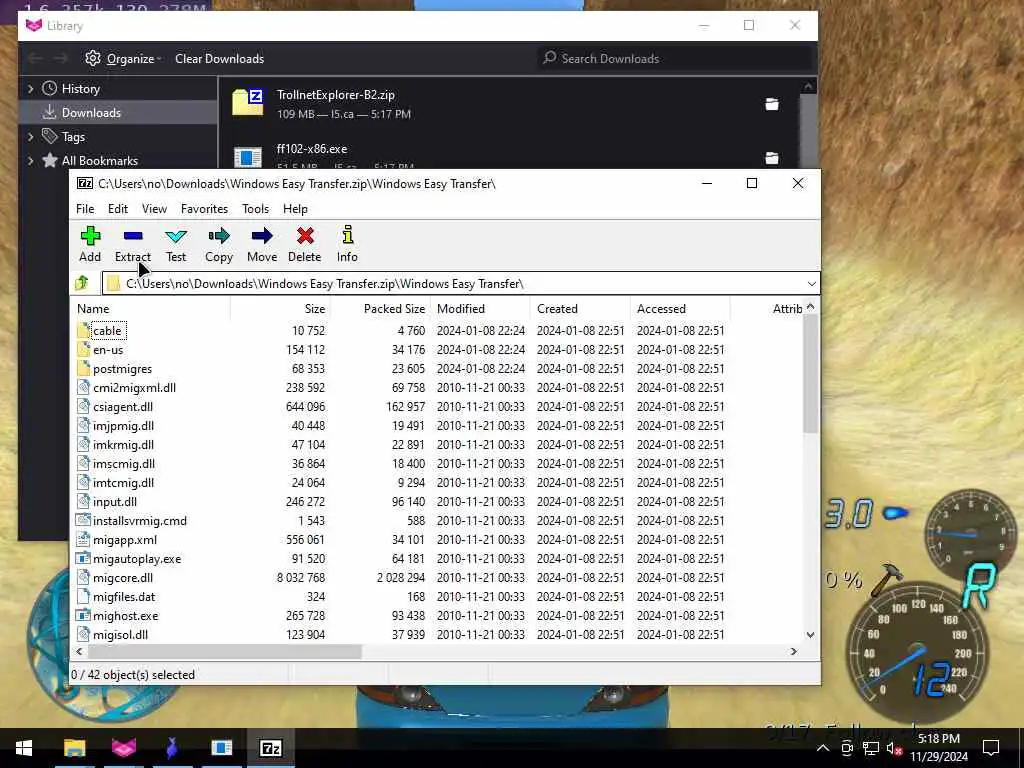Open the Tools menu
This screenshot has height=768, width=1024.
pyautogui.click(x=255, y=209)
